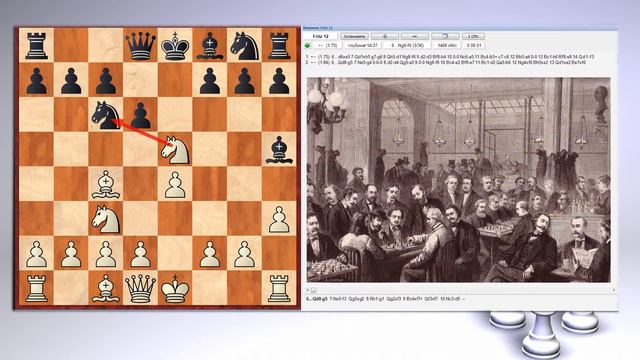640x360 pixels.
Task: Click the empty e7 square
Action: (175, 80)
